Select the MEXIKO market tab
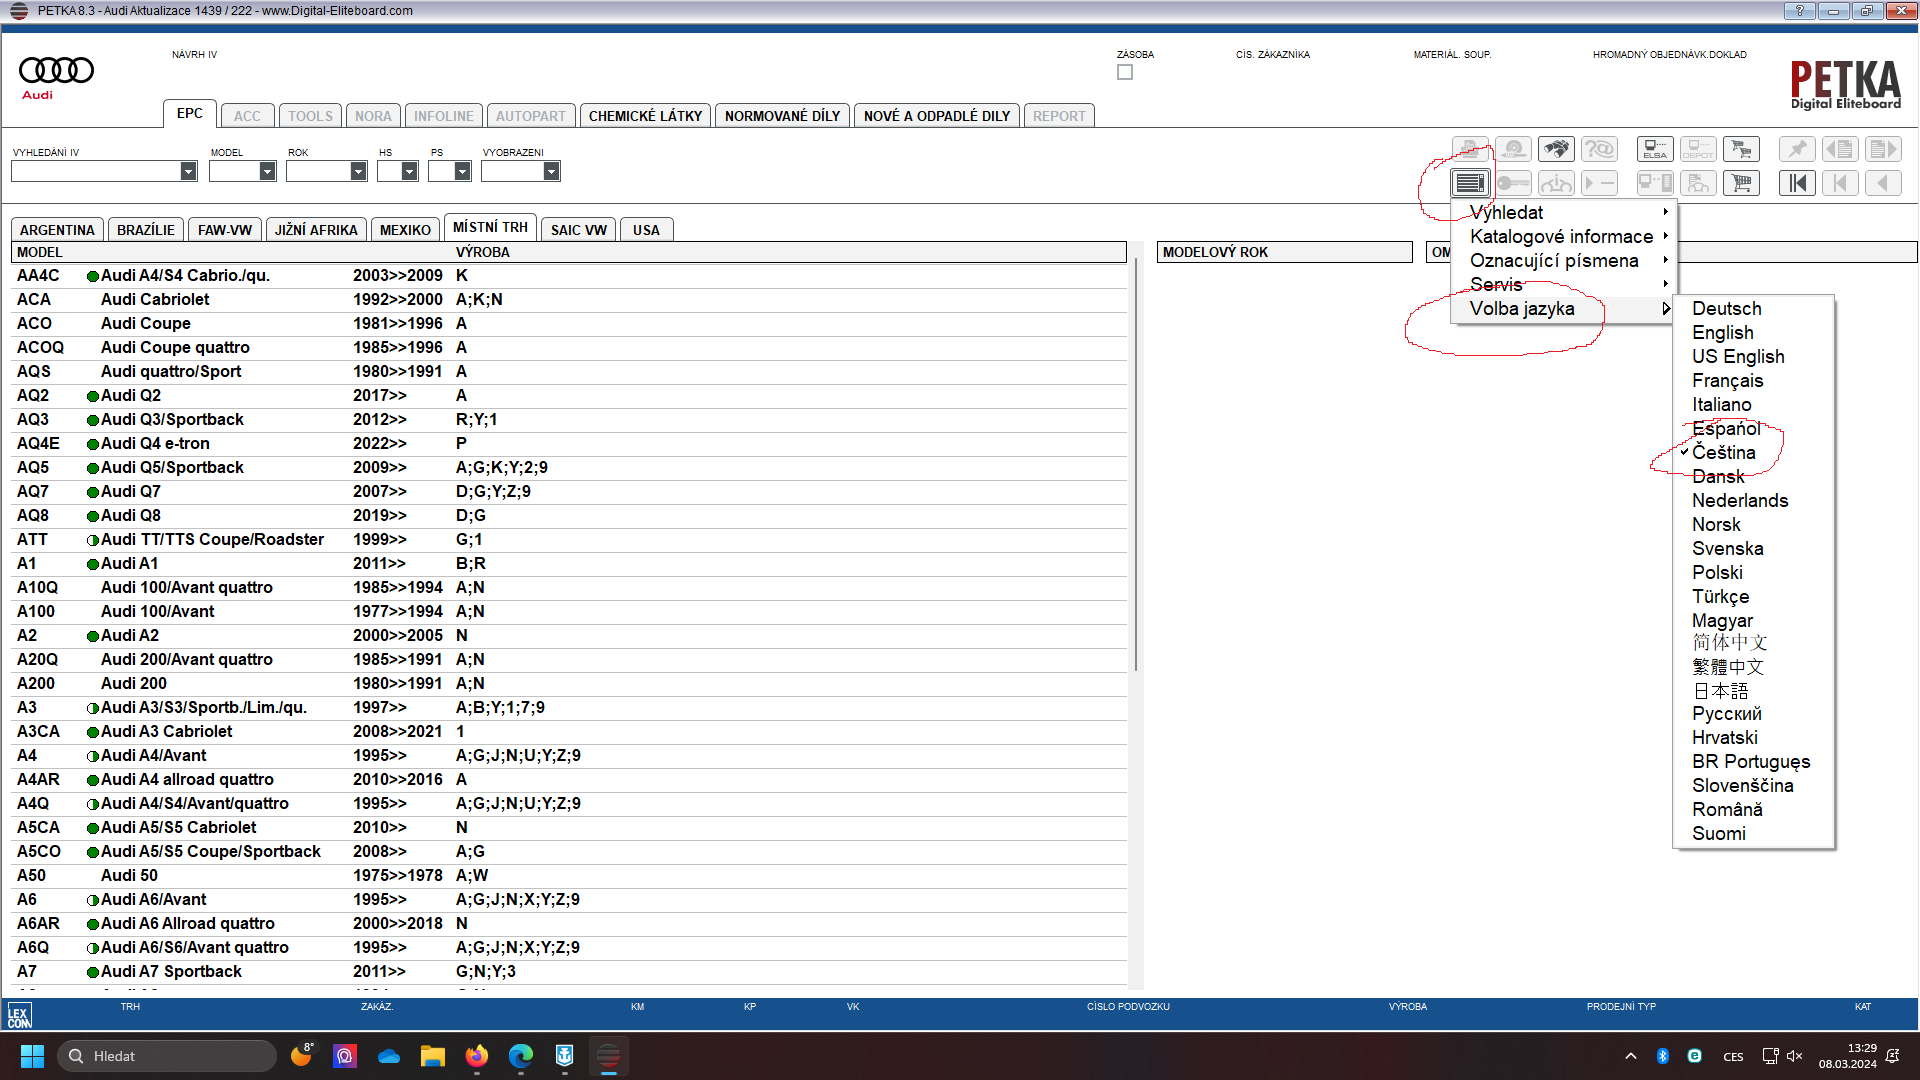The image size is (1920, 1080). (x=406, y=230)
